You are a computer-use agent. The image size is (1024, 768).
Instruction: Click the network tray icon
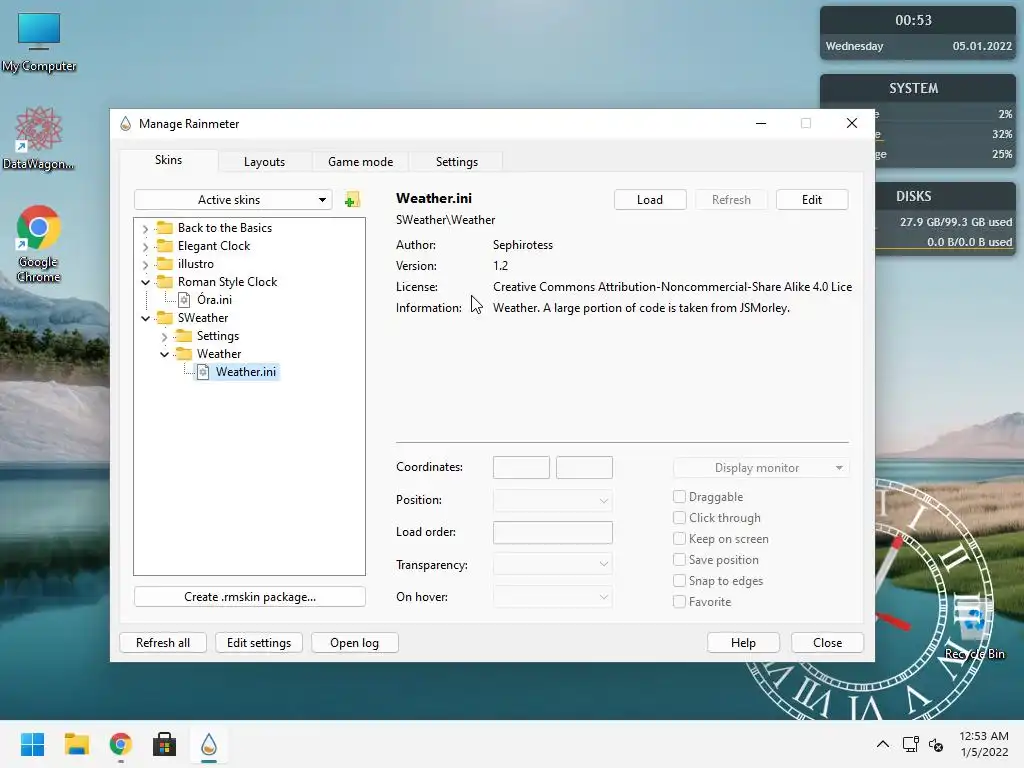pyautogui.click(x=910, y=744)
